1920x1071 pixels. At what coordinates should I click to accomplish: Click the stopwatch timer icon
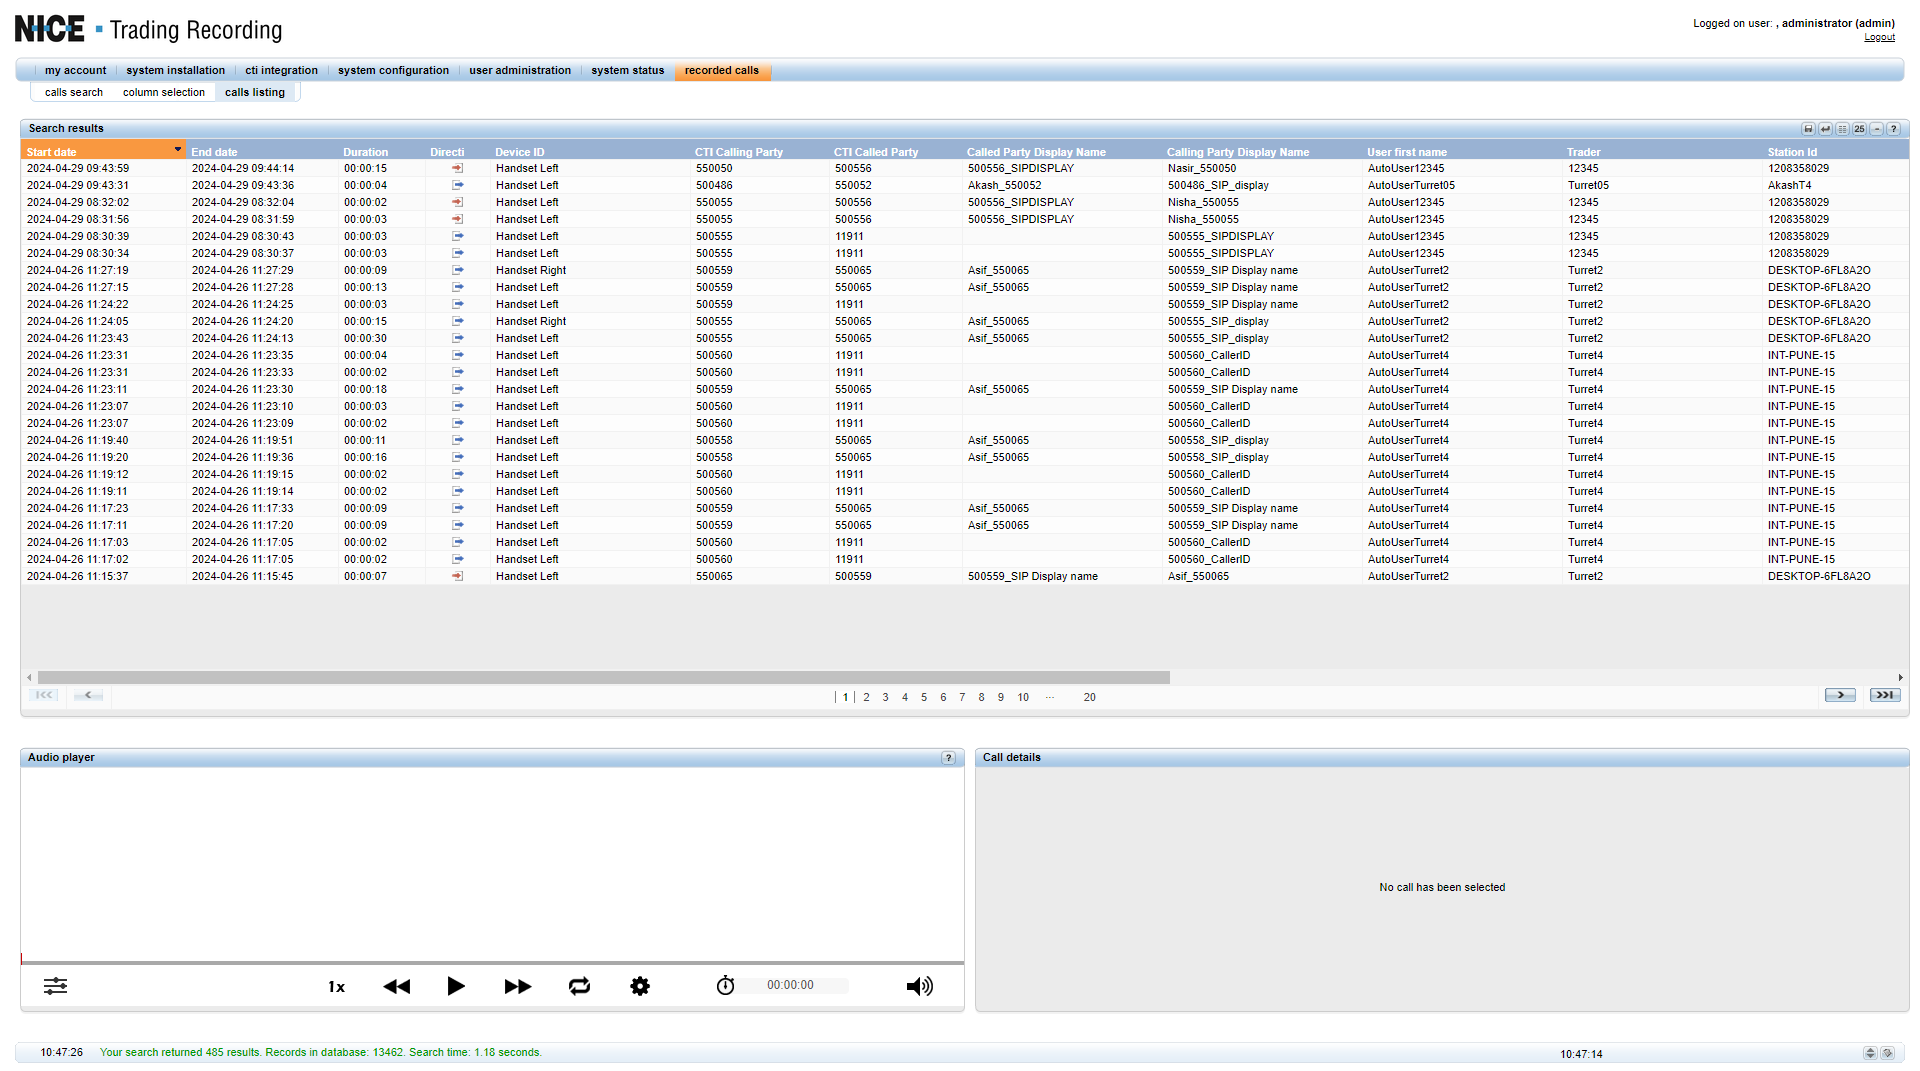[x=725, y=986]
